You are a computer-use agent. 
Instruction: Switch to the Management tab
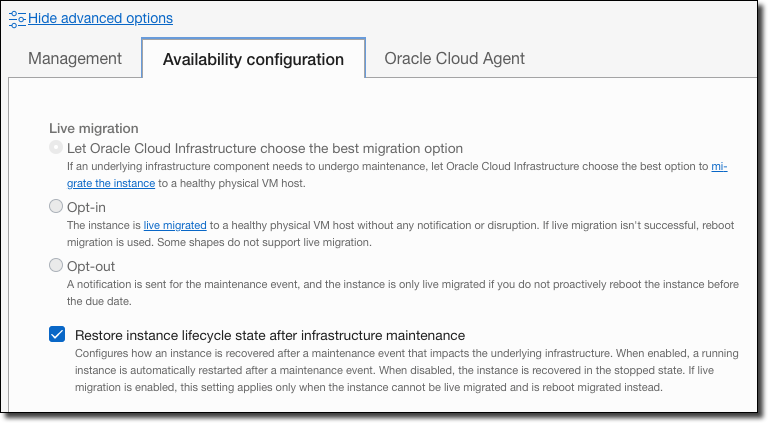click(x=75, y=58)
